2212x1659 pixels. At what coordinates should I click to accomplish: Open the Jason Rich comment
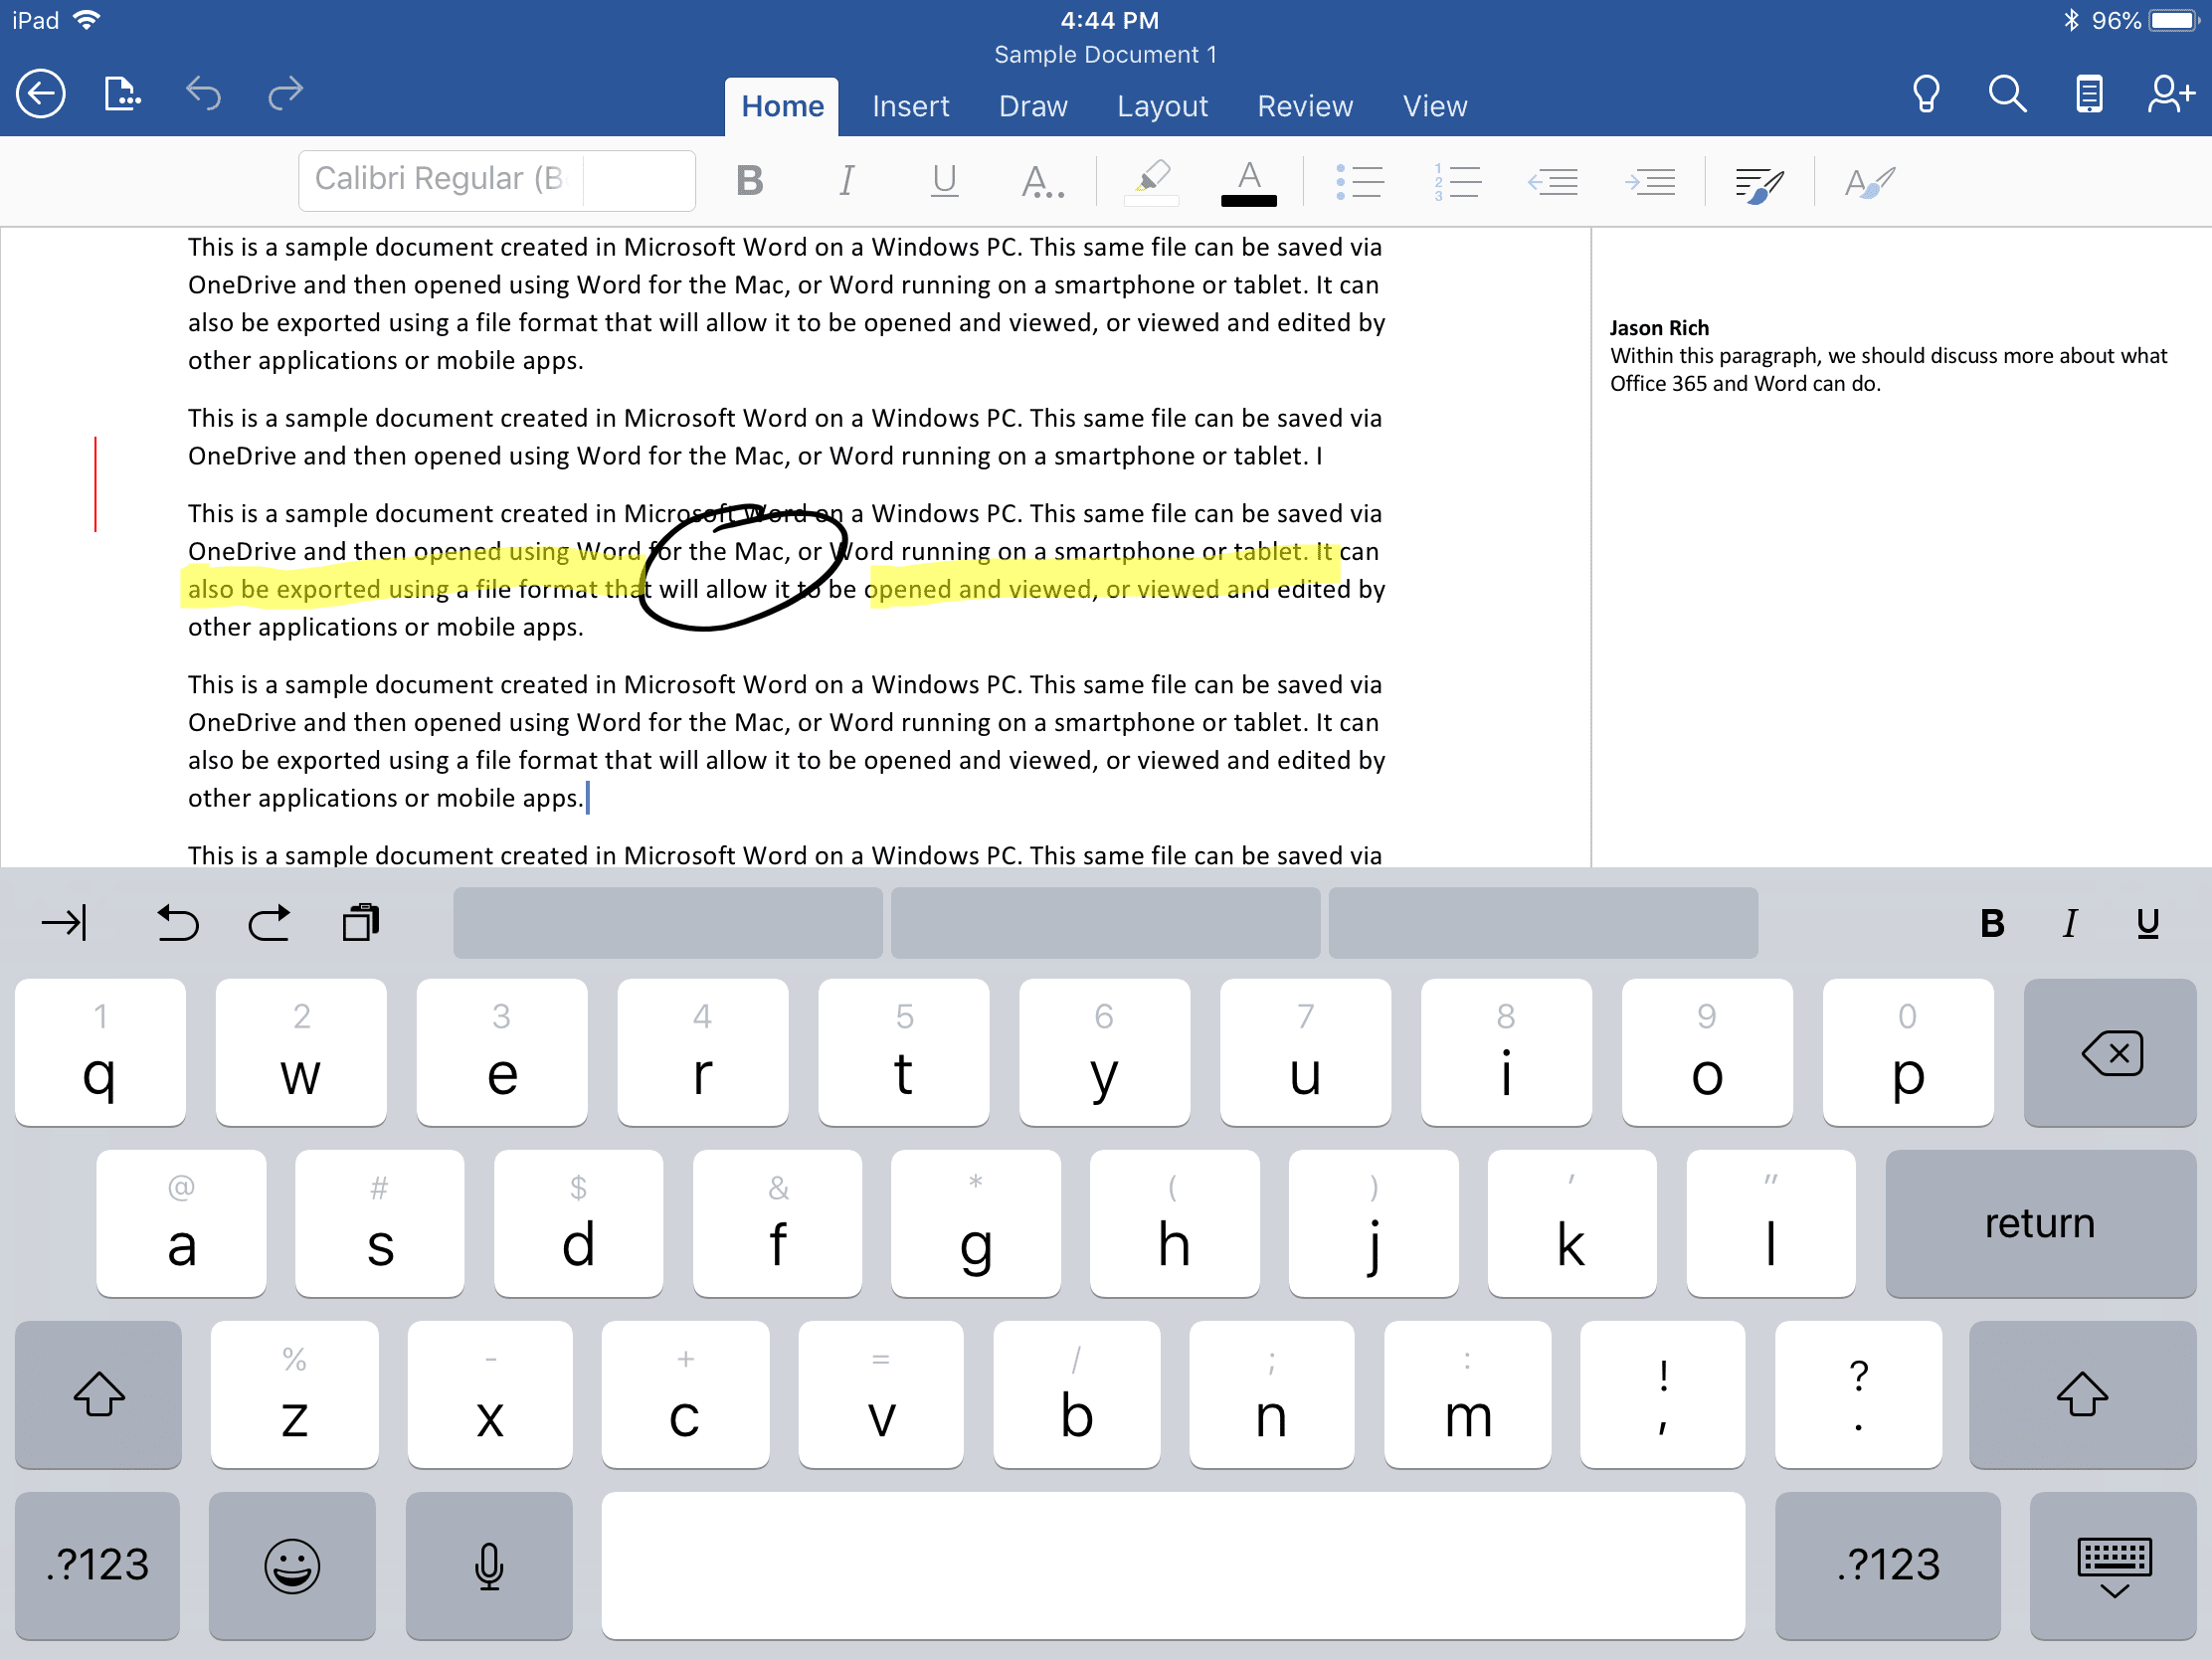[1888, 356]
